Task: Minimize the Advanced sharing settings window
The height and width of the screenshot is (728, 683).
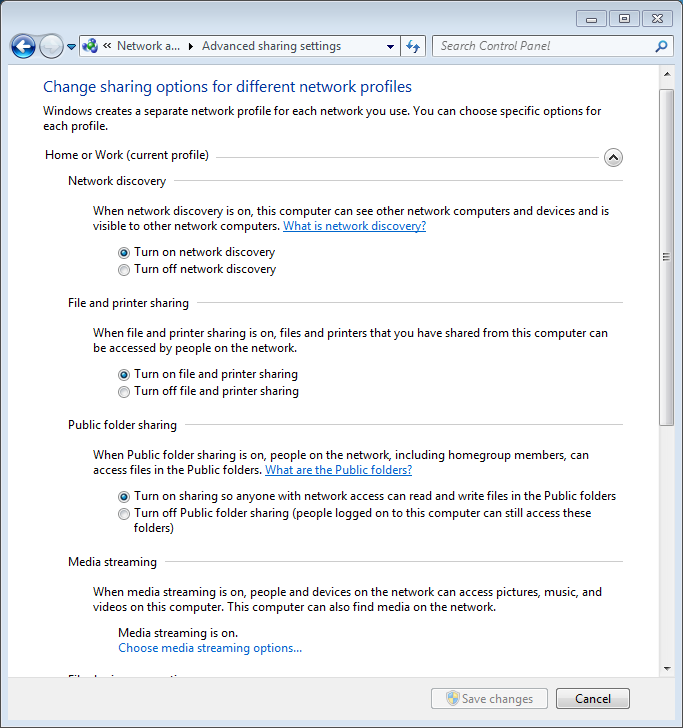Action: click(591, 19)
